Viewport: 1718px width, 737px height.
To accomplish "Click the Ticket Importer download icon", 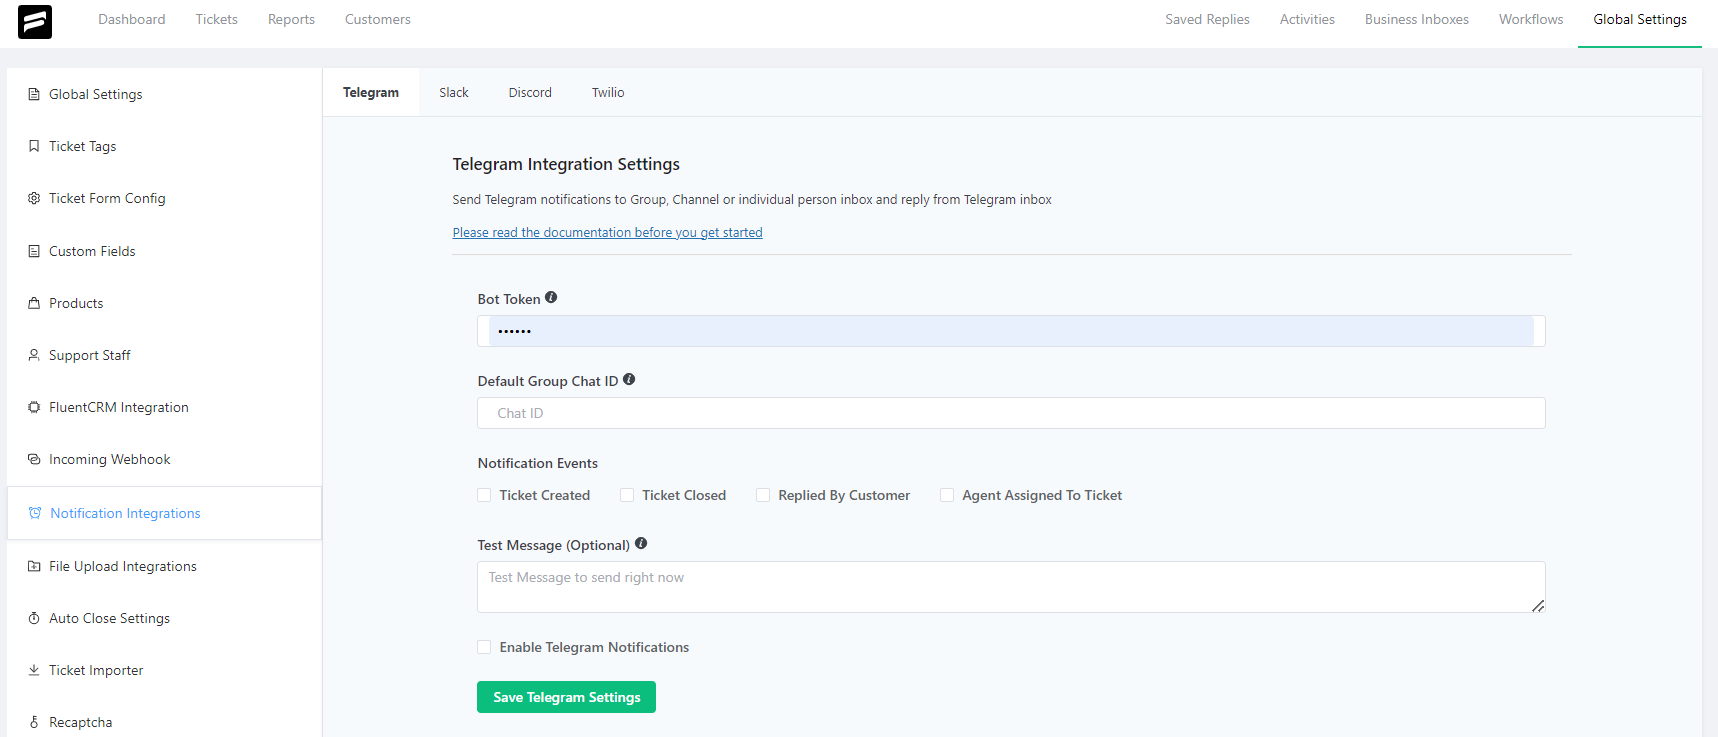I will (x=34, y=670).
